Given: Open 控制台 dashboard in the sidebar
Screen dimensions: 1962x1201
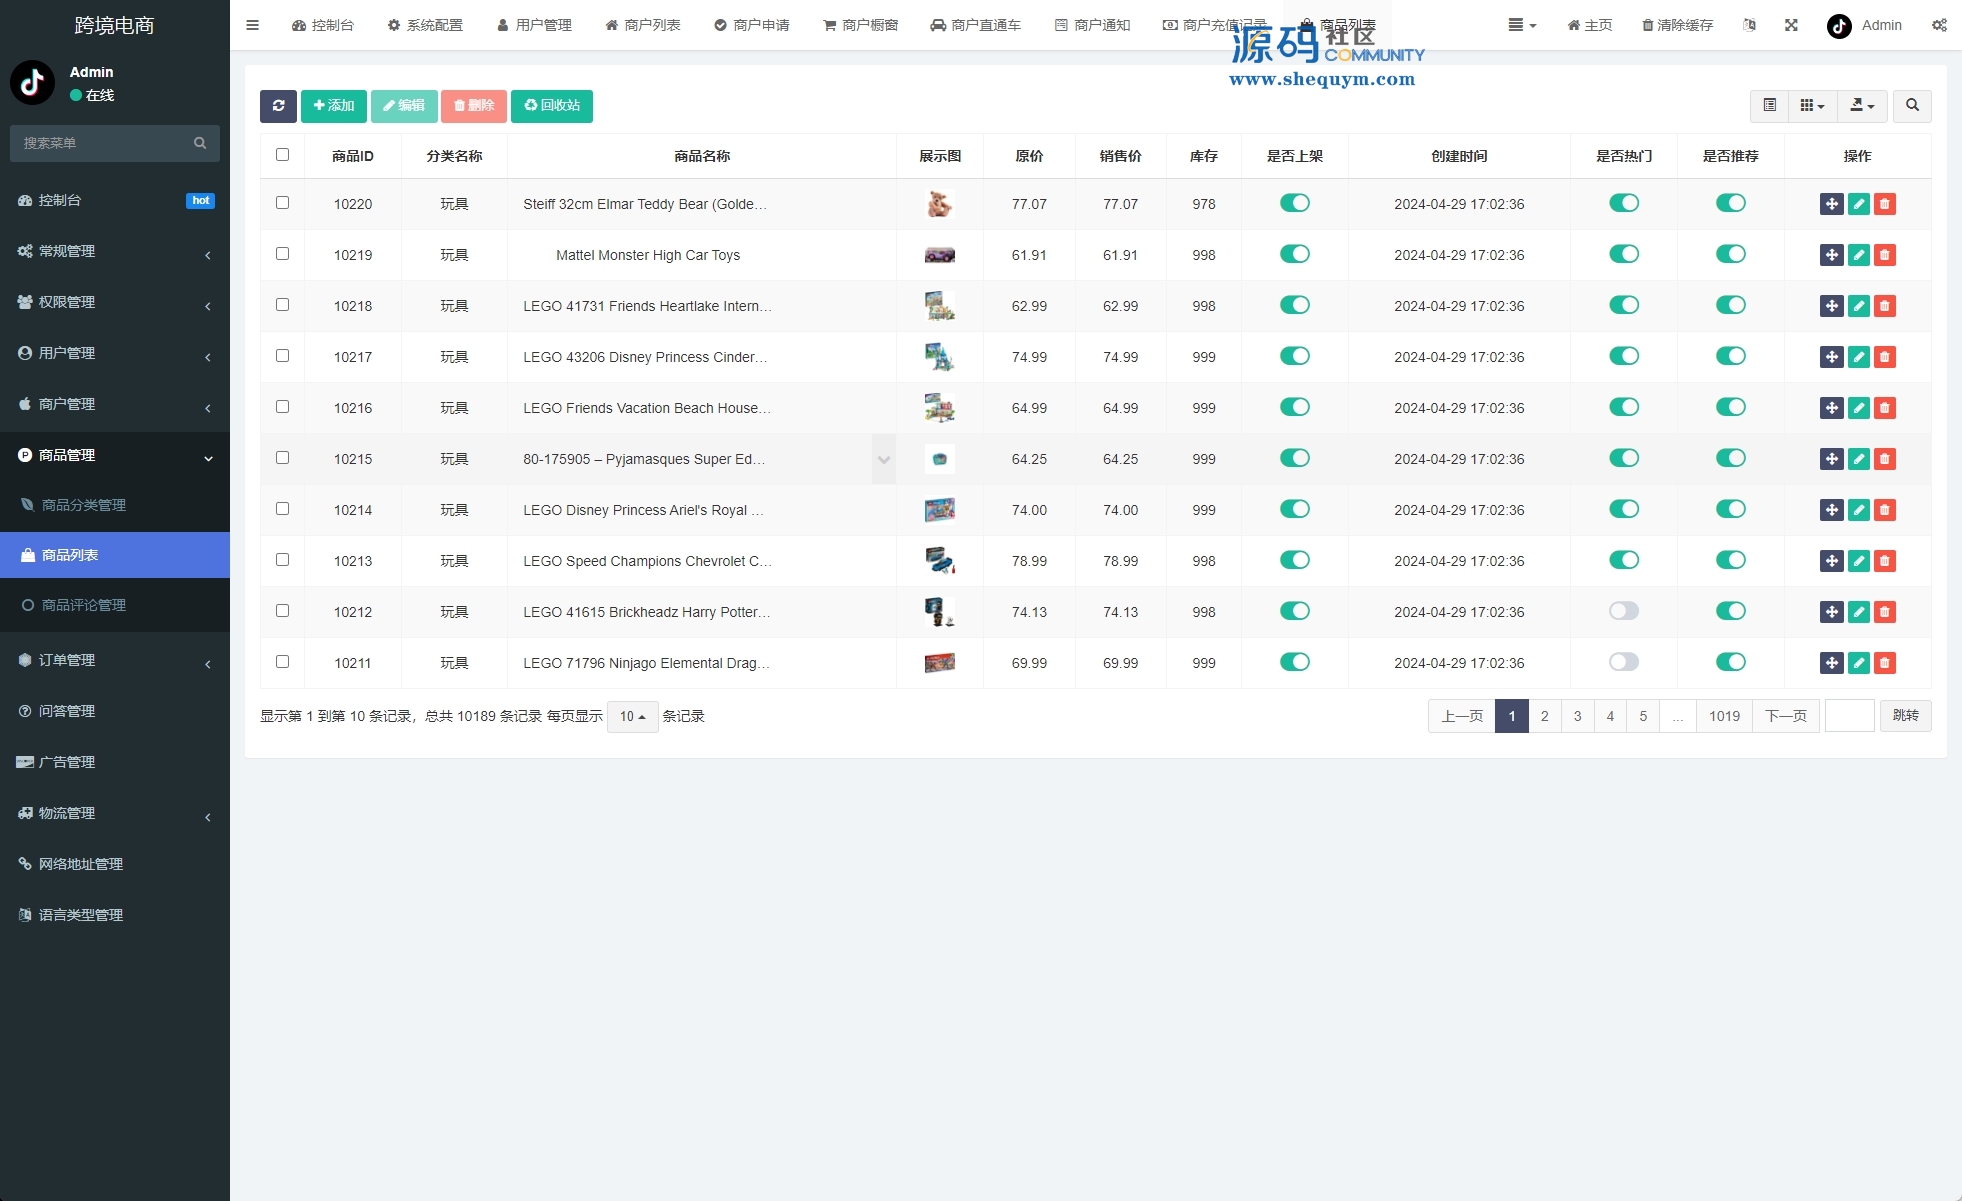Looking at the screenshot, I should point(115,200).
